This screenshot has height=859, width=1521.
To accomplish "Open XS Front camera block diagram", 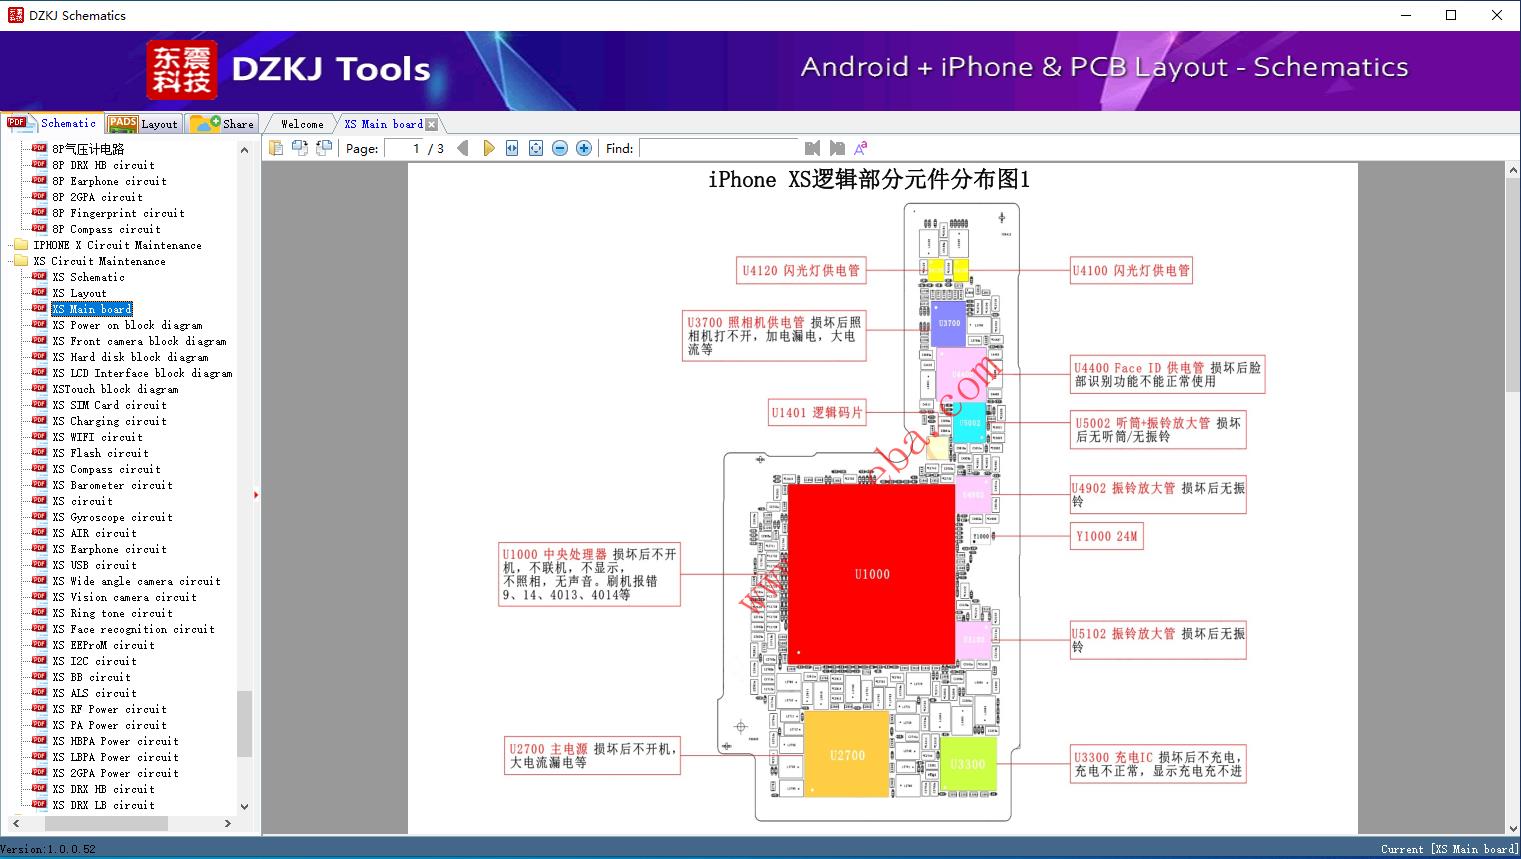I will [139, 341].
